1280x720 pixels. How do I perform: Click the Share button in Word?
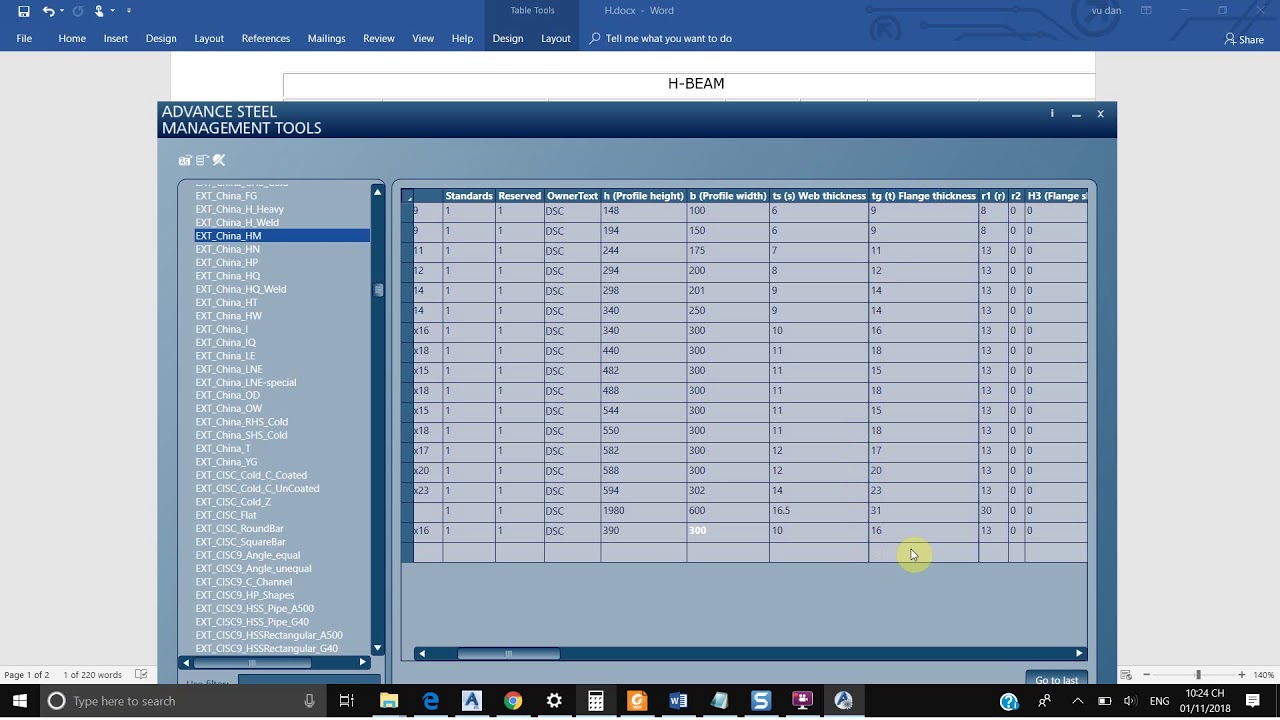(1244, 39)
